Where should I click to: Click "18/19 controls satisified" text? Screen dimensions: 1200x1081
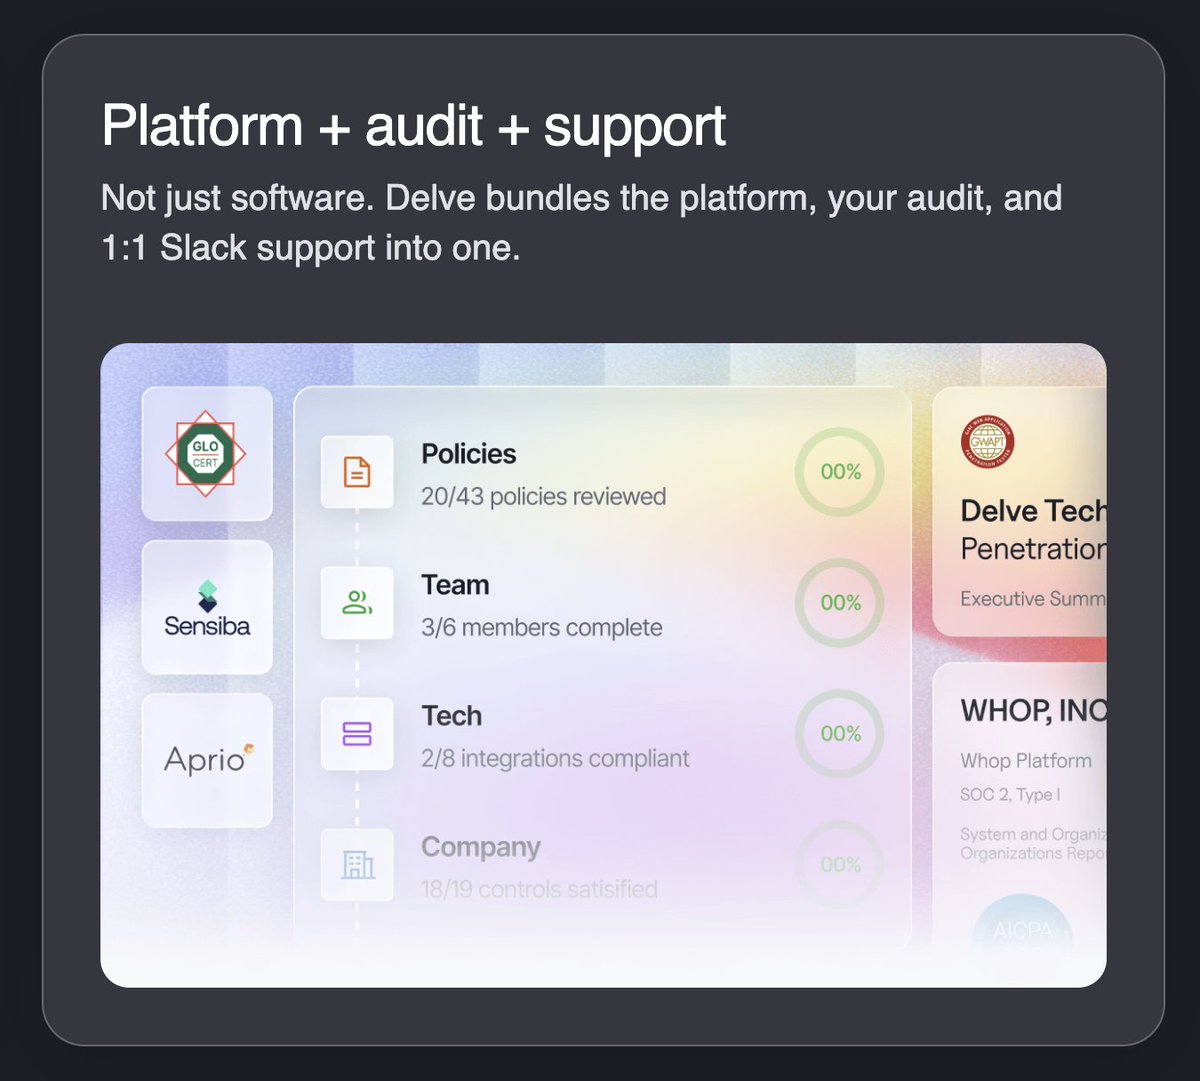click(x=539, y=889)
